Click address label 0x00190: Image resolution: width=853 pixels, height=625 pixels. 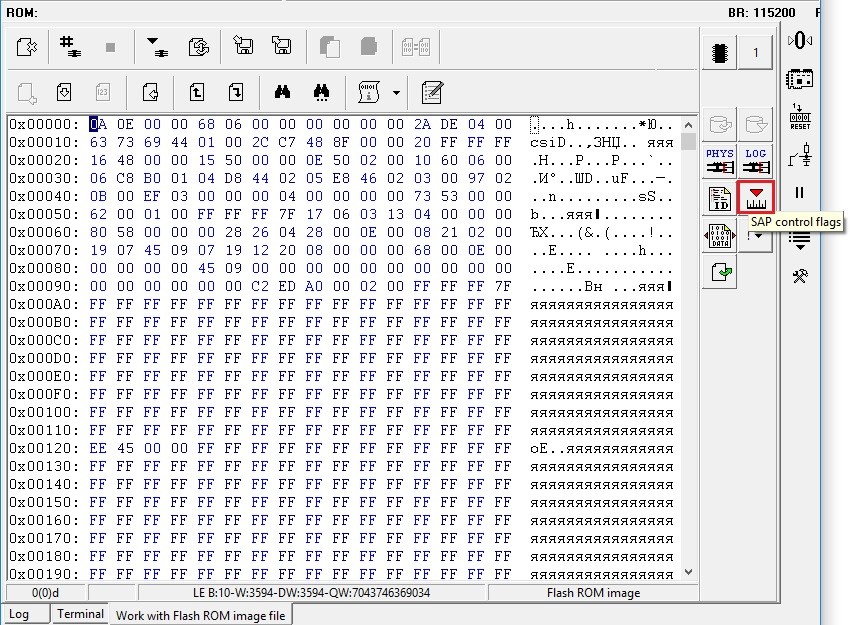(44, 574)
